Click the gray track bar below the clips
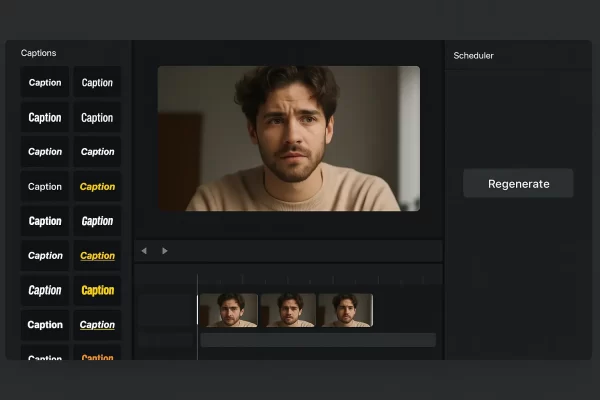Image resolution: width=600 pixels, height=400 pixels. [318, 340]
